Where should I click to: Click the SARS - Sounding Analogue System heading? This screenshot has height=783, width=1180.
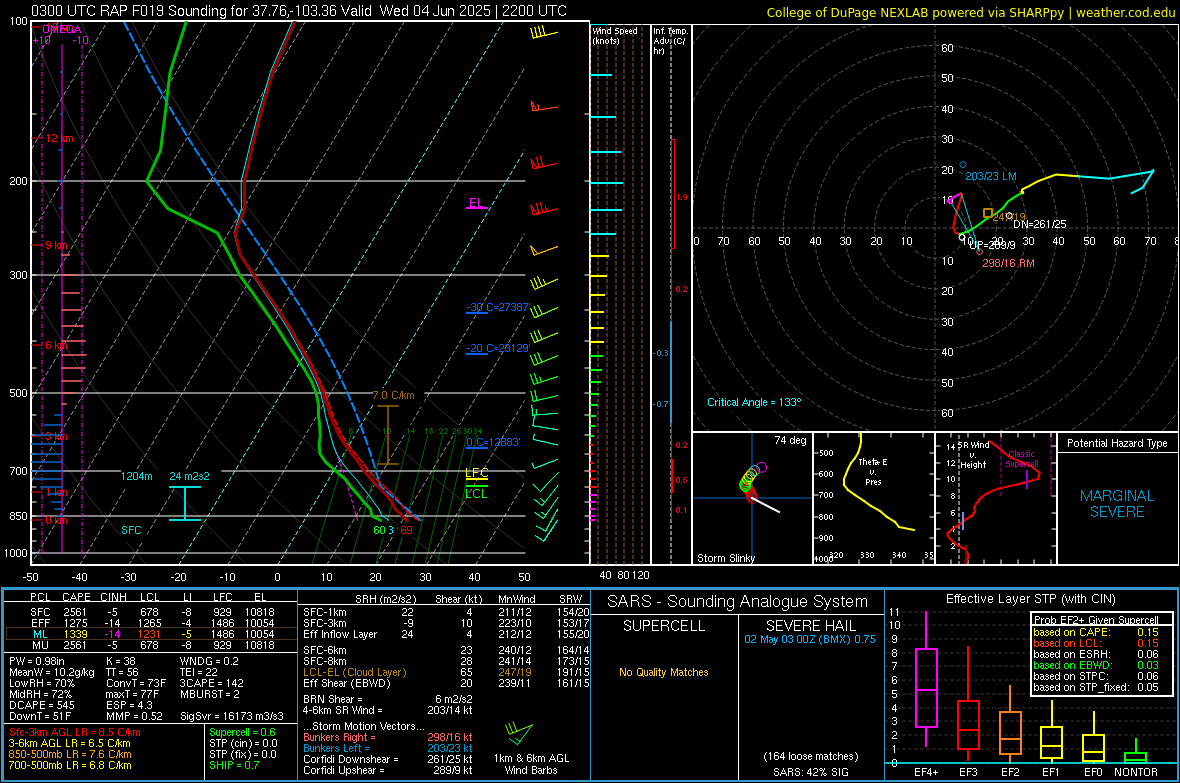(x=737, y=602)
